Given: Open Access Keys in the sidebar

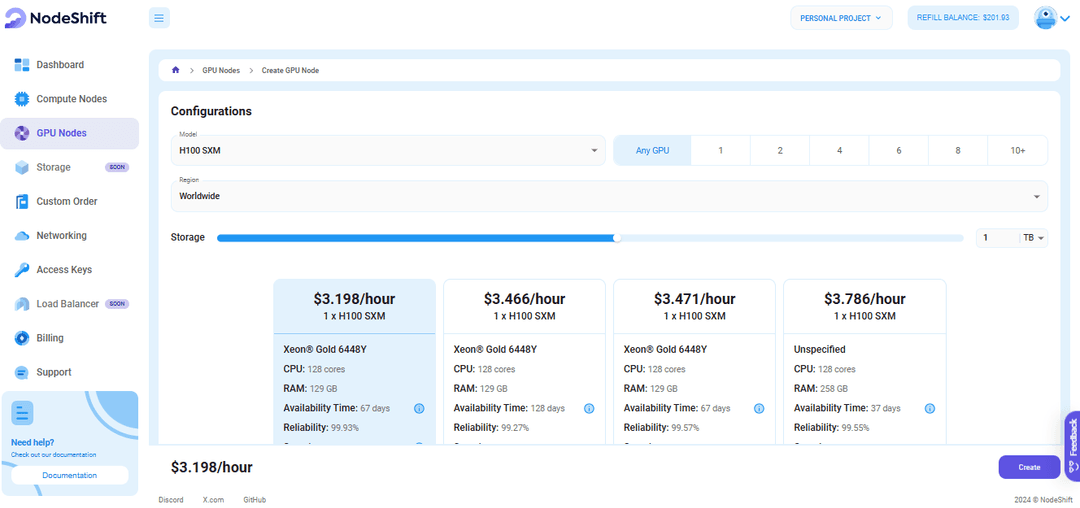Looking at the screenshot, I should click(69, 270).
